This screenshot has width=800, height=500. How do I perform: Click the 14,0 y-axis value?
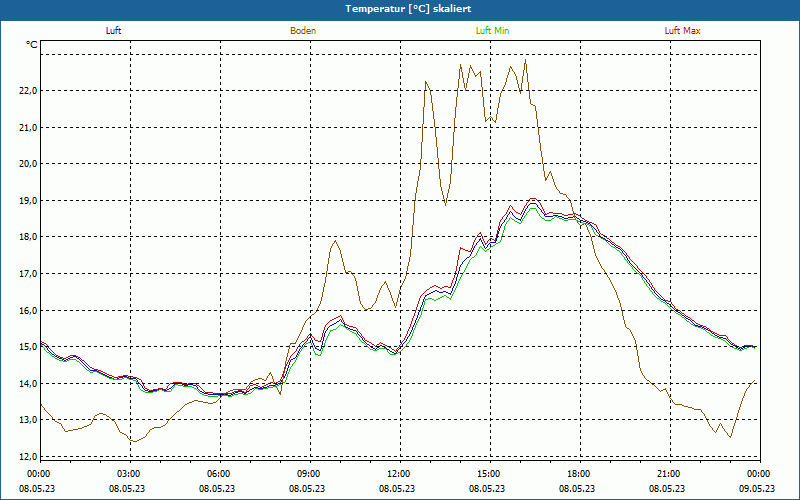29,383
